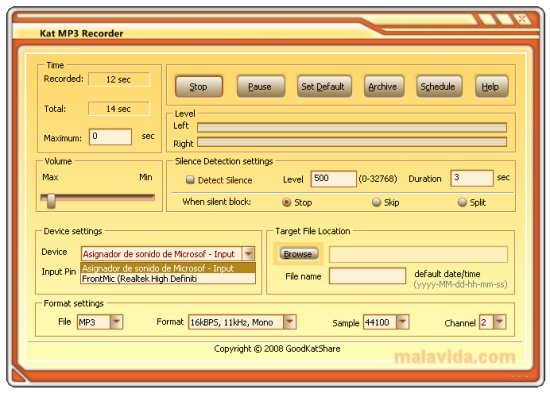Choose Asignador de sonido de Microsof - Input
The image size is (550, 393).
pyautogui.click(x=168, y=268)
